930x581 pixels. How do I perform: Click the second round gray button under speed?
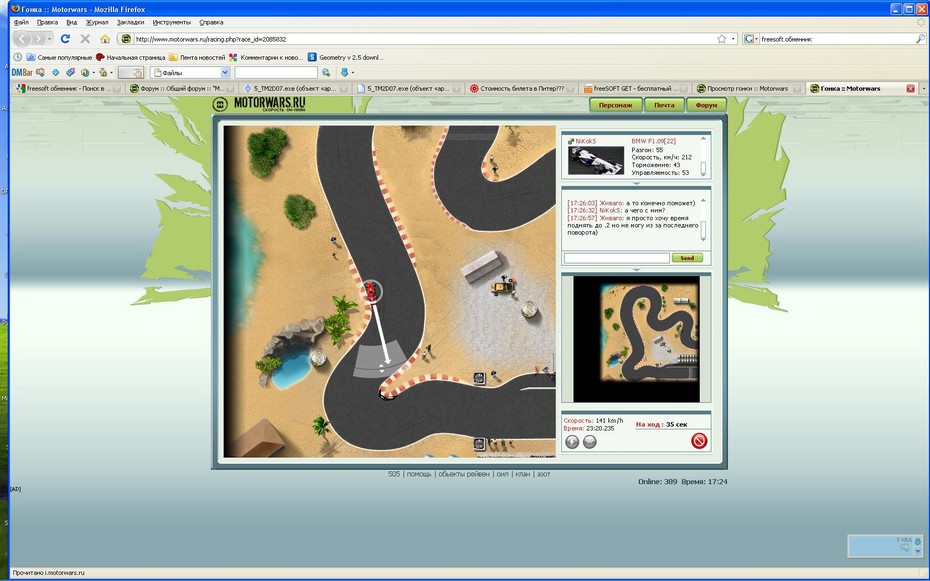pos(590,442)
